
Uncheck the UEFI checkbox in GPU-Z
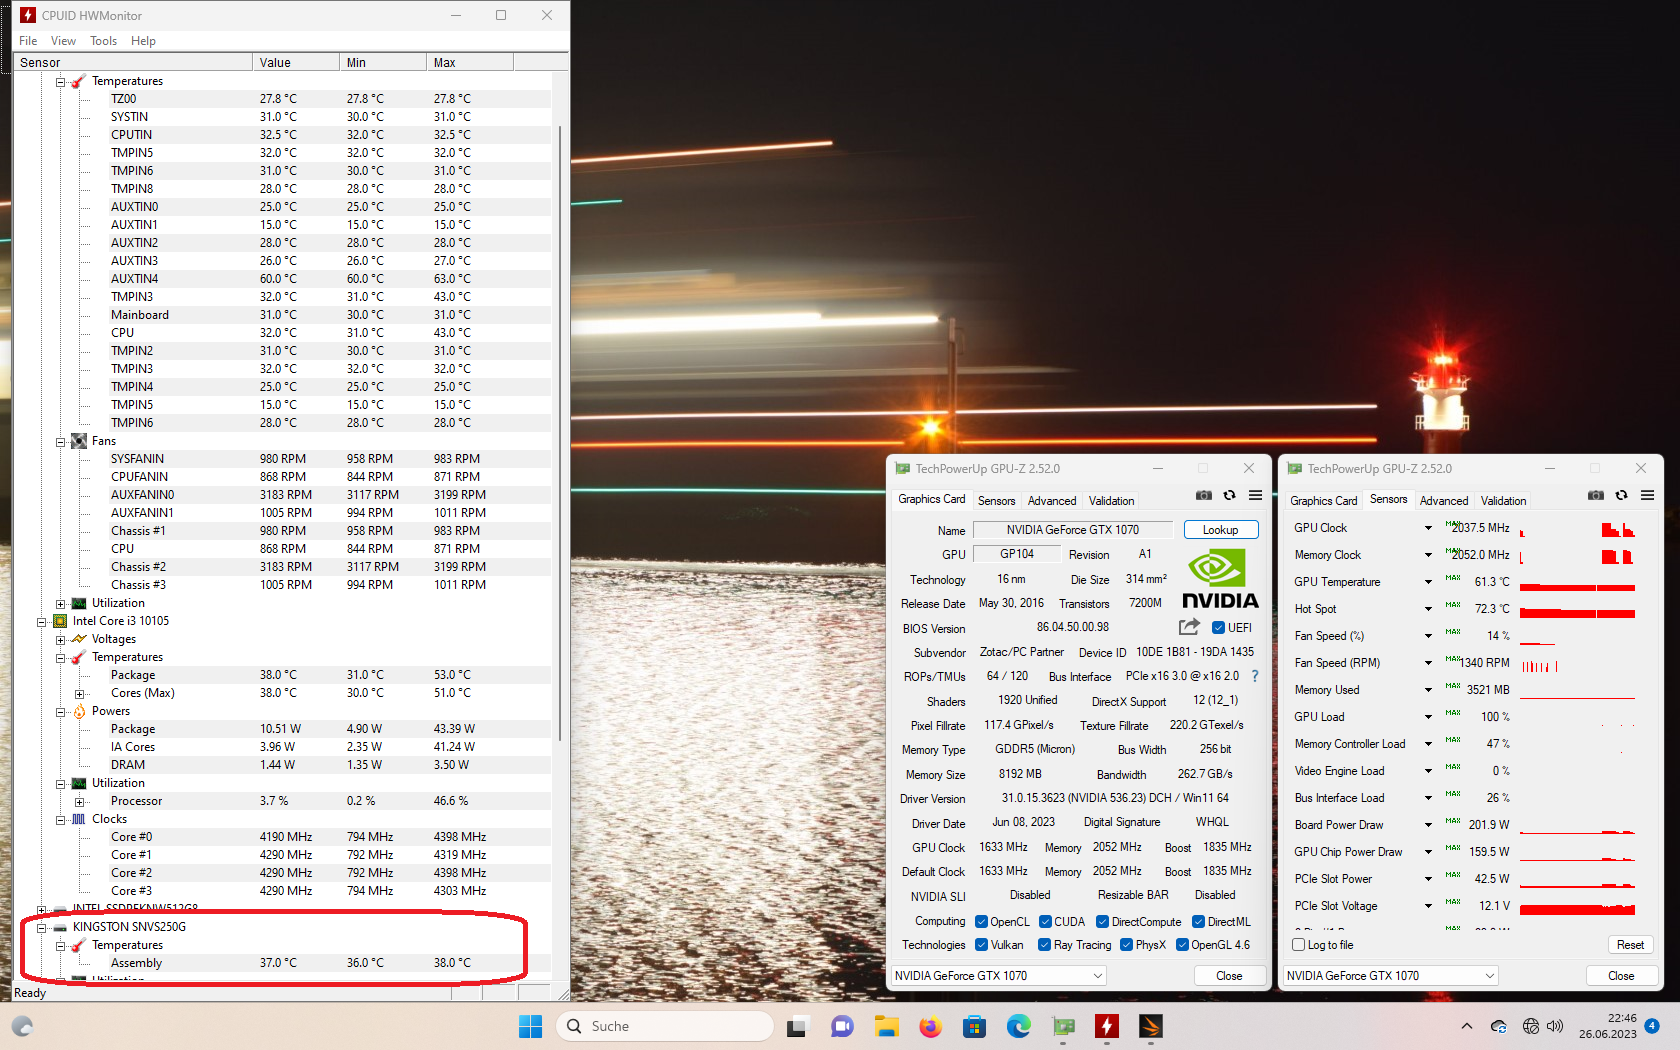tap(1217, 627)
